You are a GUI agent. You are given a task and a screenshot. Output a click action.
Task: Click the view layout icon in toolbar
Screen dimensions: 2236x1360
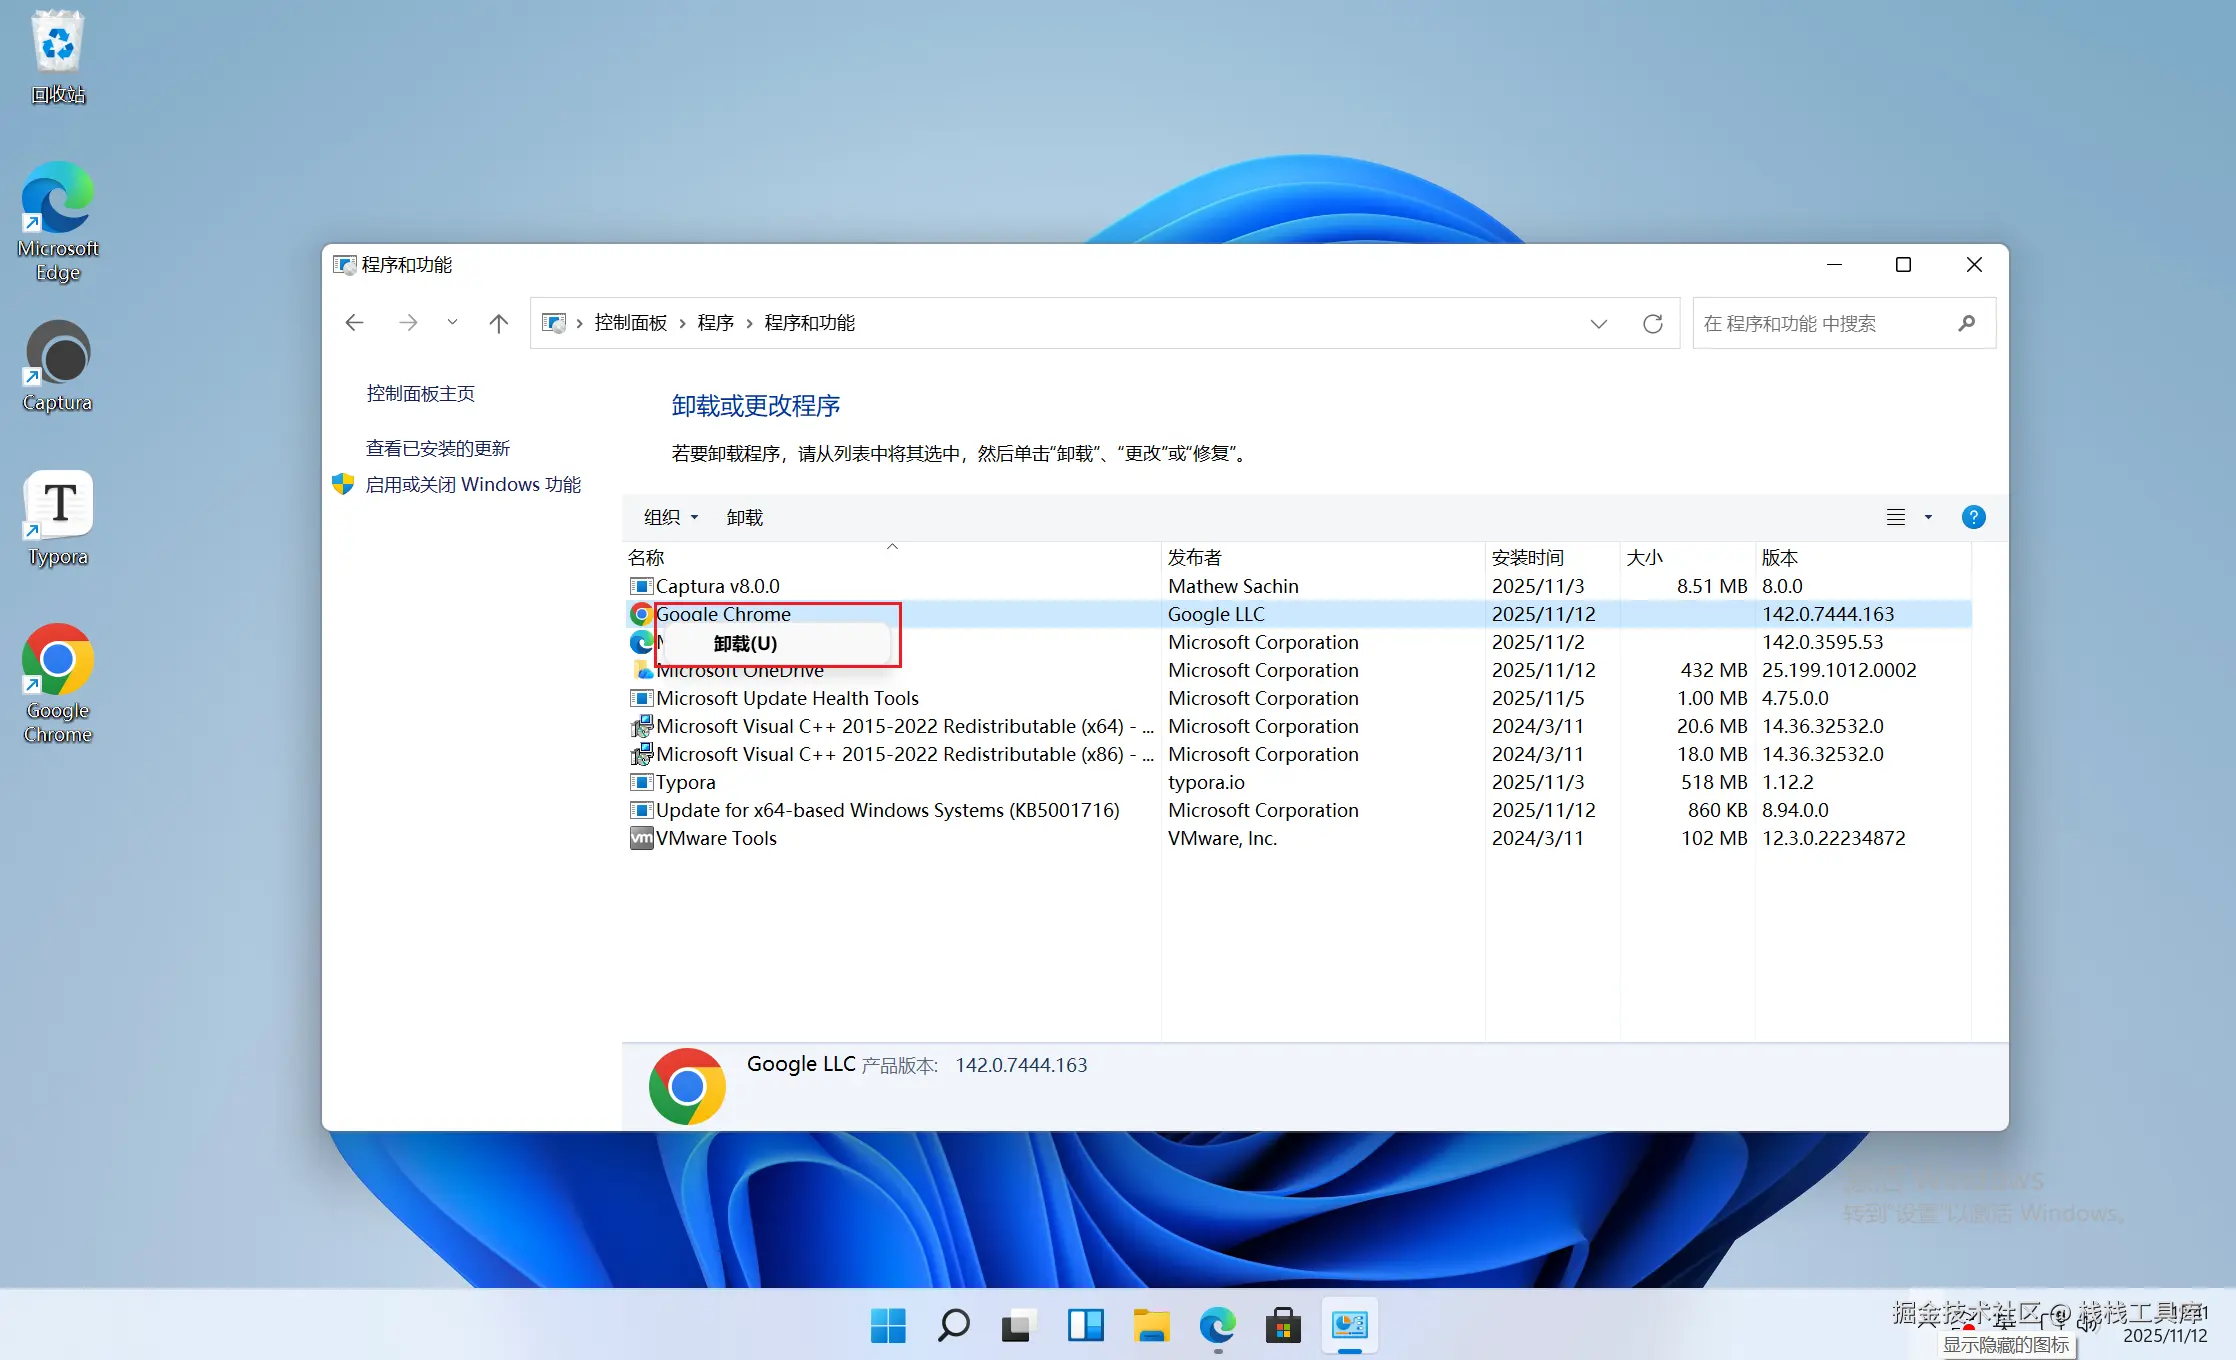[1895, 517]
